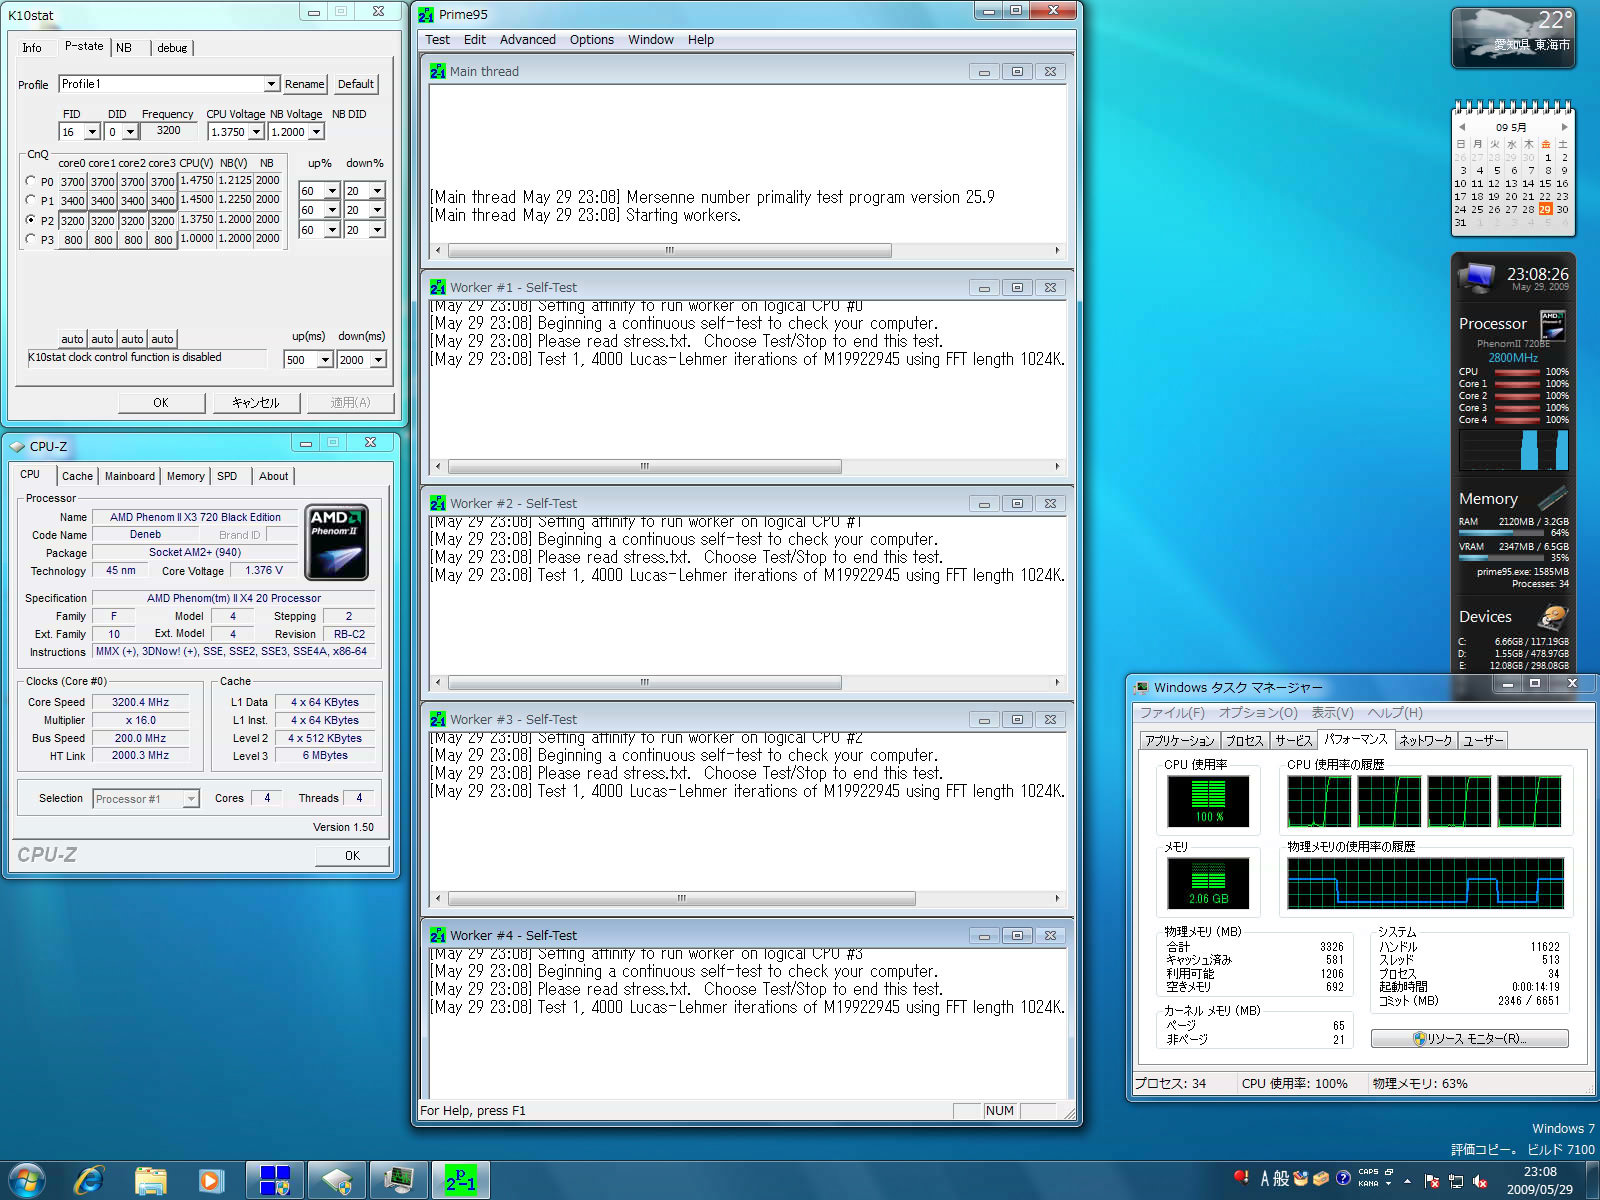Image resolution: width=1600 pixels, height=1200 pixels.
Task: Click OK in the K10stat window
Action: click(x=161, y=402)
